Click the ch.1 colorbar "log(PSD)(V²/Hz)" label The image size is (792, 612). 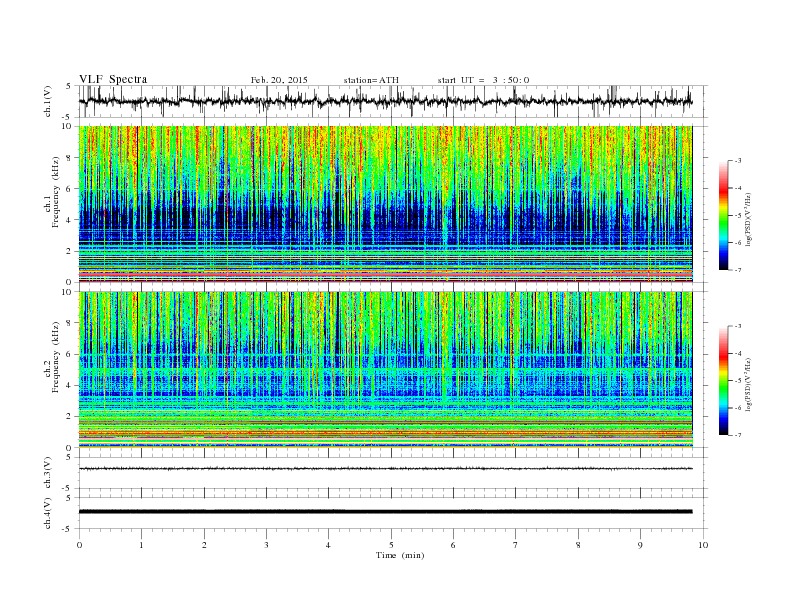pyautogui.click(x=748, y=218)
